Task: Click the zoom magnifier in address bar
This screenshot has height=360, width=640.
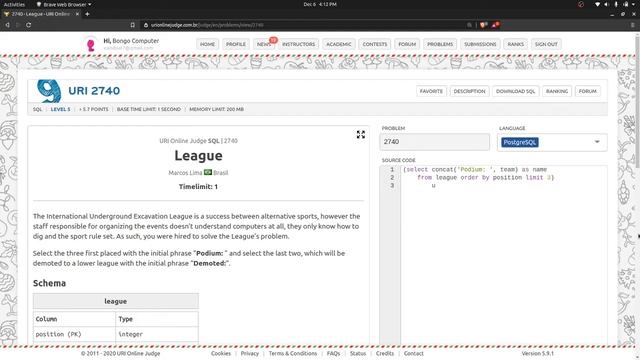Action: 469,25
